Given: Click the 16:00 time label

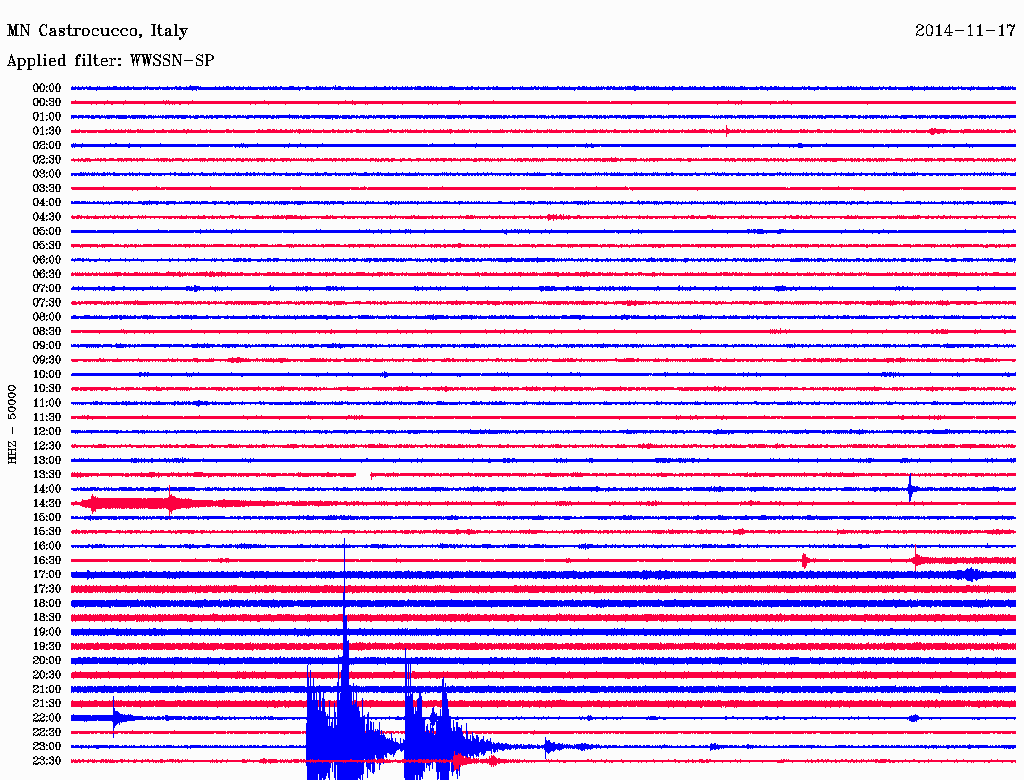Looking at the screenshot, I should click(x=47, y=546).
